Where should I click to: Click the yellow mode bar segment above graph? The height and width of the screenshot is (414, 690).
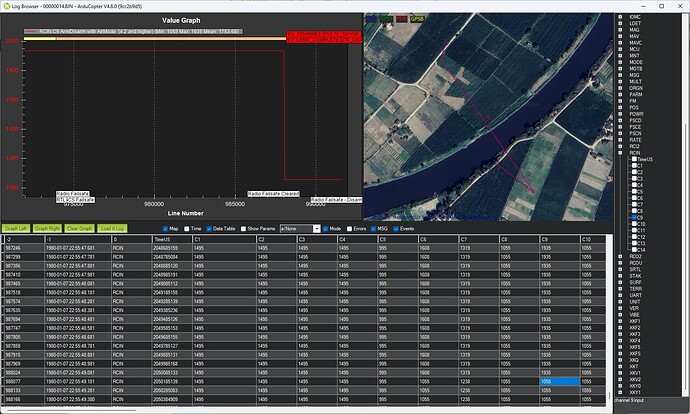click(x=40, y=39)
